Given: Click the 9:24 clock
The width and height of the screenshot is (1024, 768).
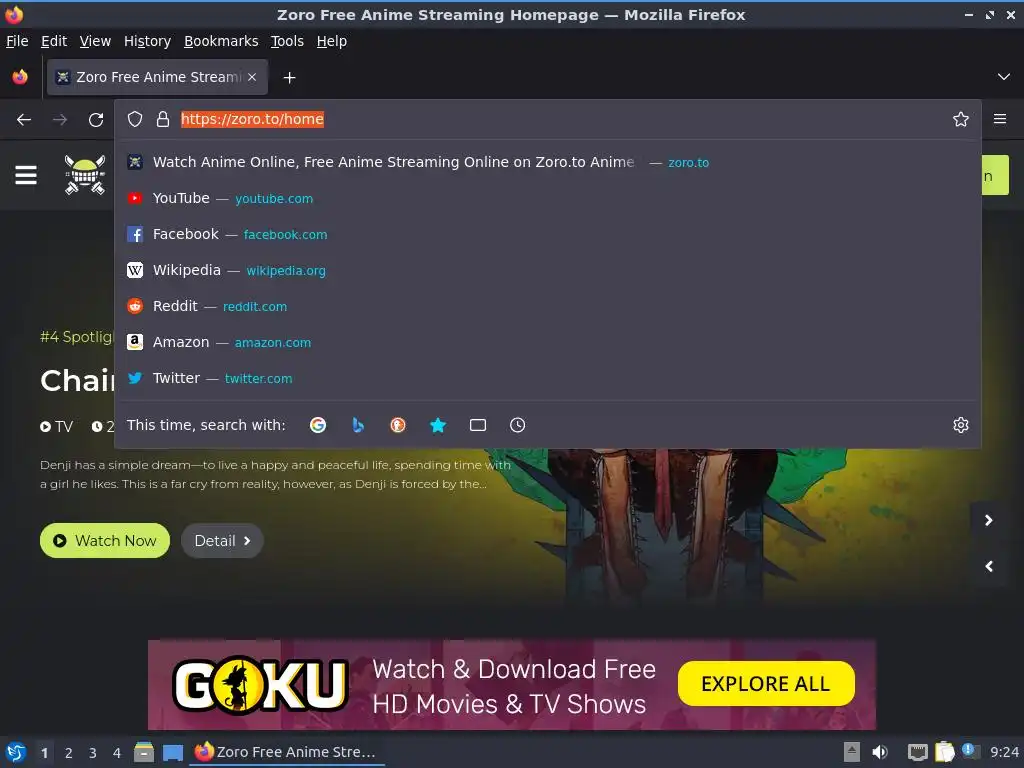Looking at the screenshot, I should [x=1004, y=752].
